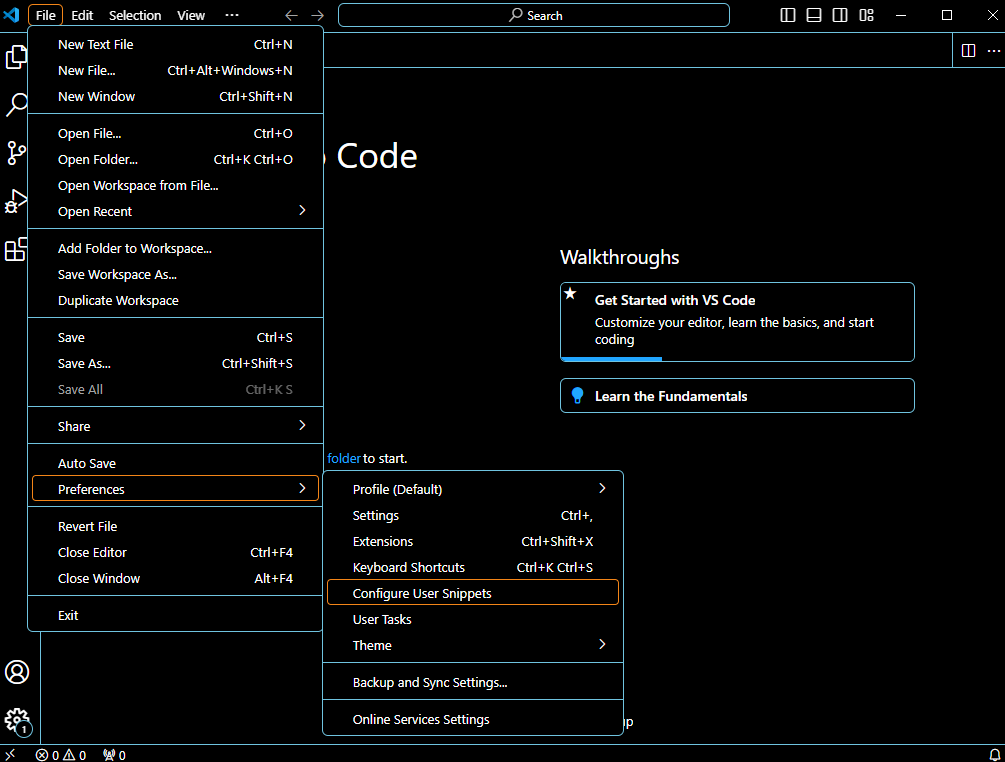Toggle the primary side bar layout icon
The width and height of the screenshot is (1005, 762).
coord(788,15)
